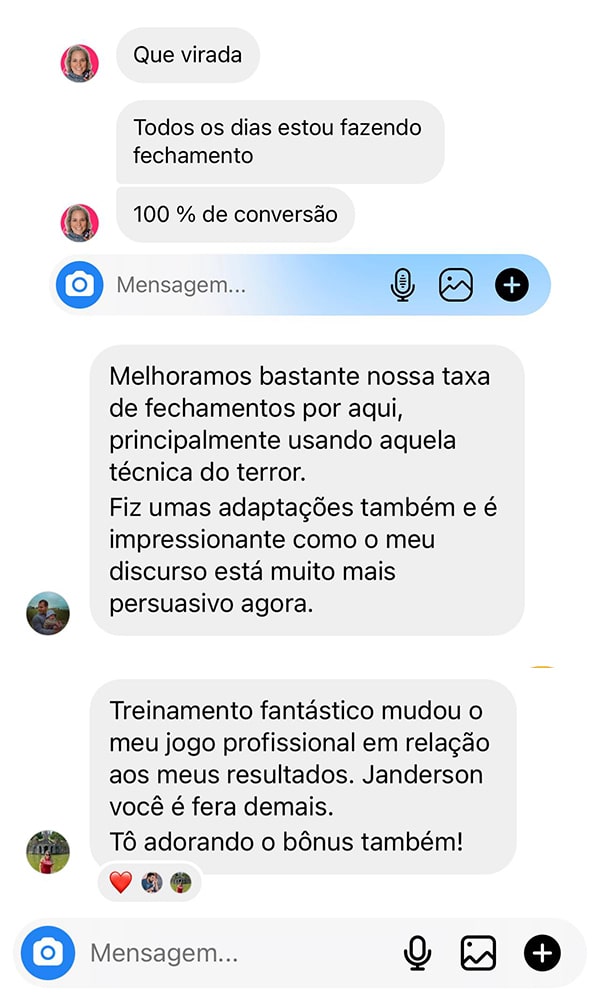600x1000 pixels.
Task: Tap the plus icon in the upper message bar
Action: 512,284
